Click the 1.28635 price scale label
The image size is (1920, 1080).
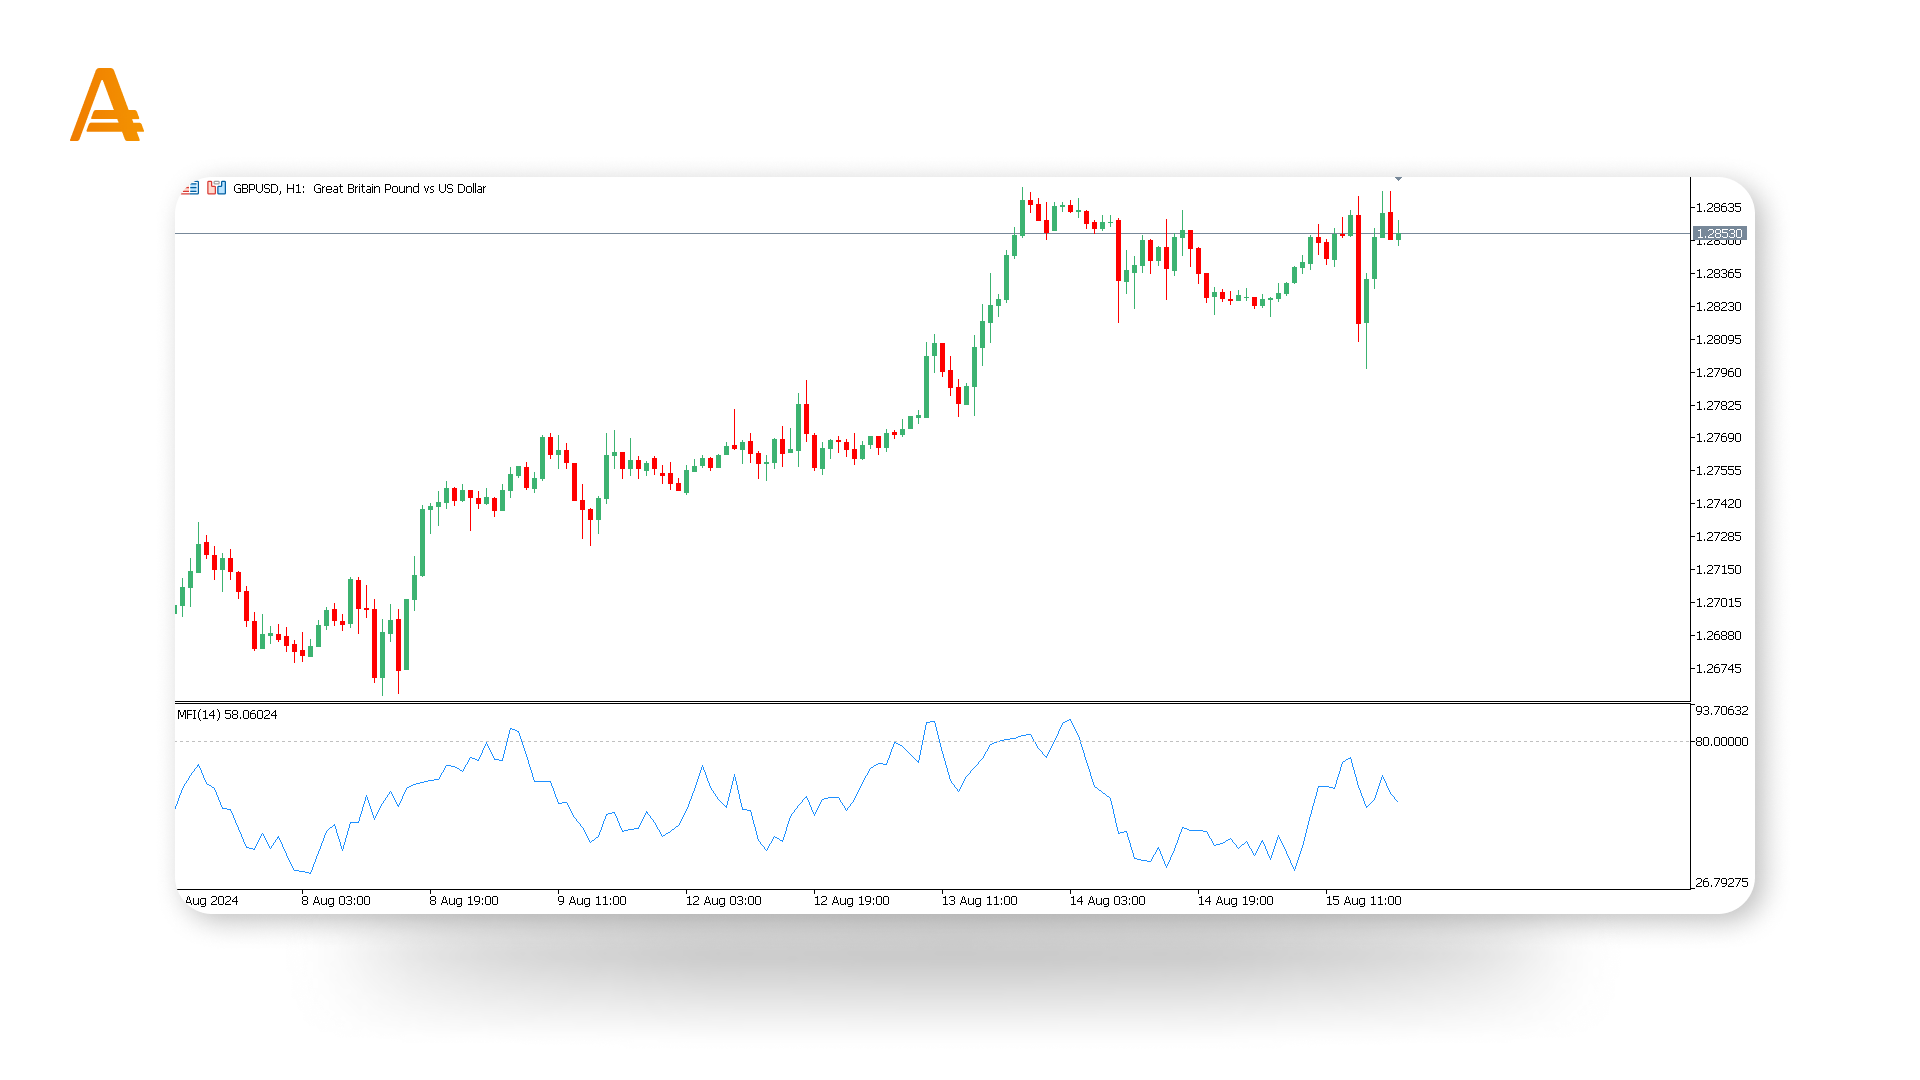[x=1718, y=208]
